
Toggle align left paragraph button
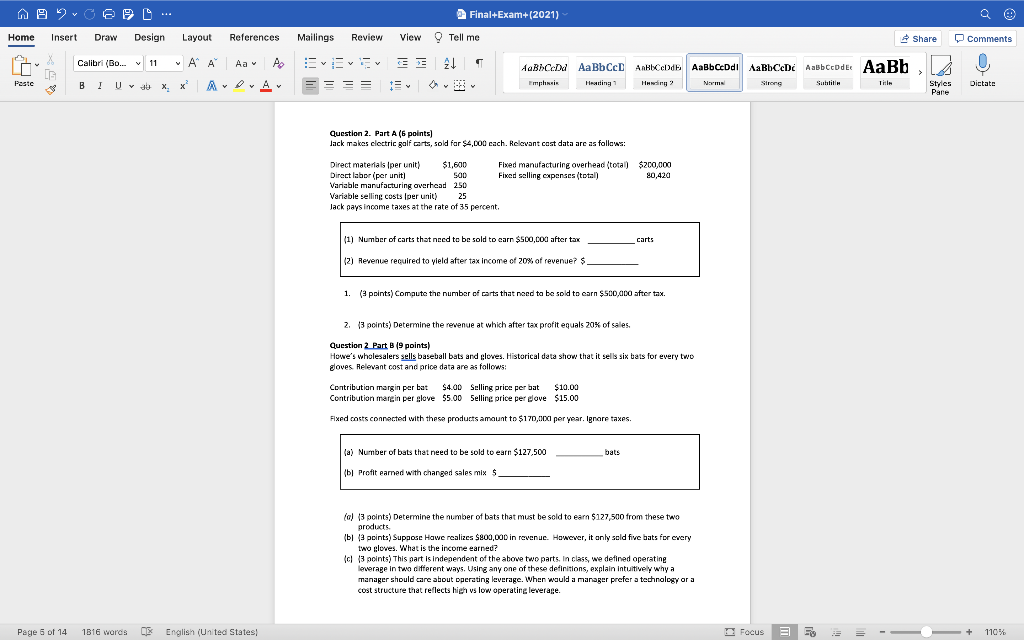pyautogui.click(x=310, y=86)
